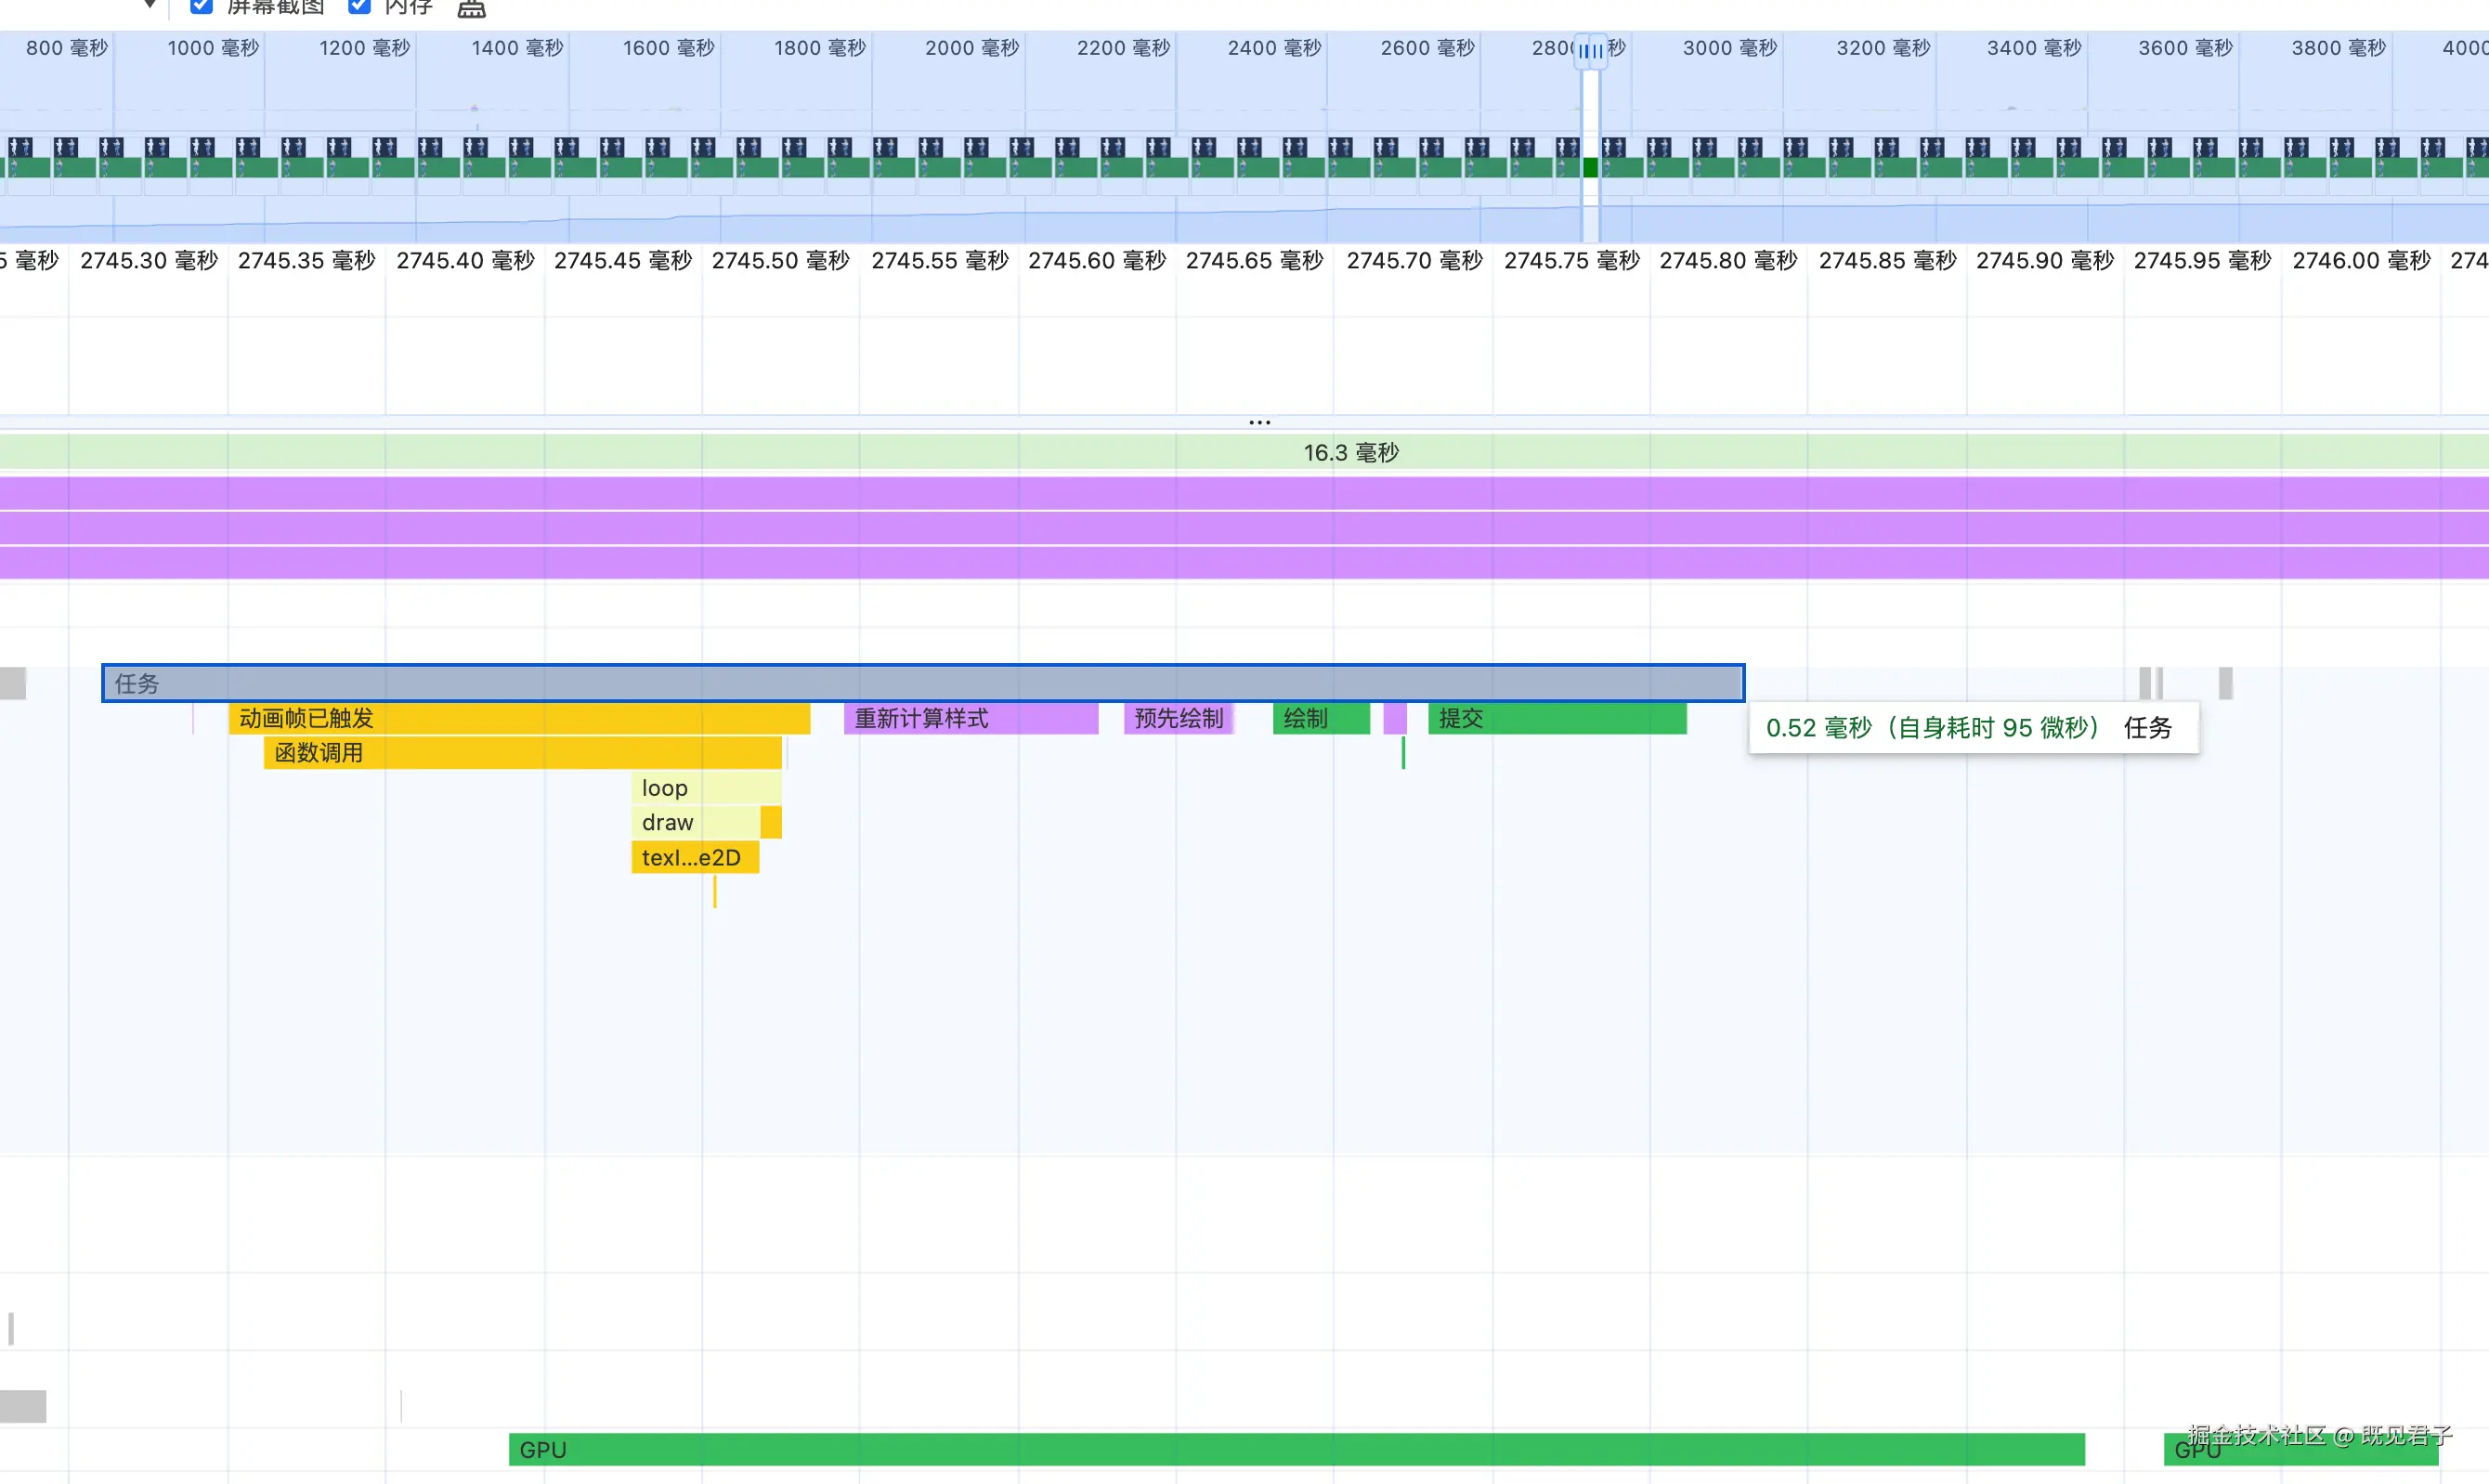Click the small purple block before 提交
2489x1484 pixels.
[x=1395, y=718]
